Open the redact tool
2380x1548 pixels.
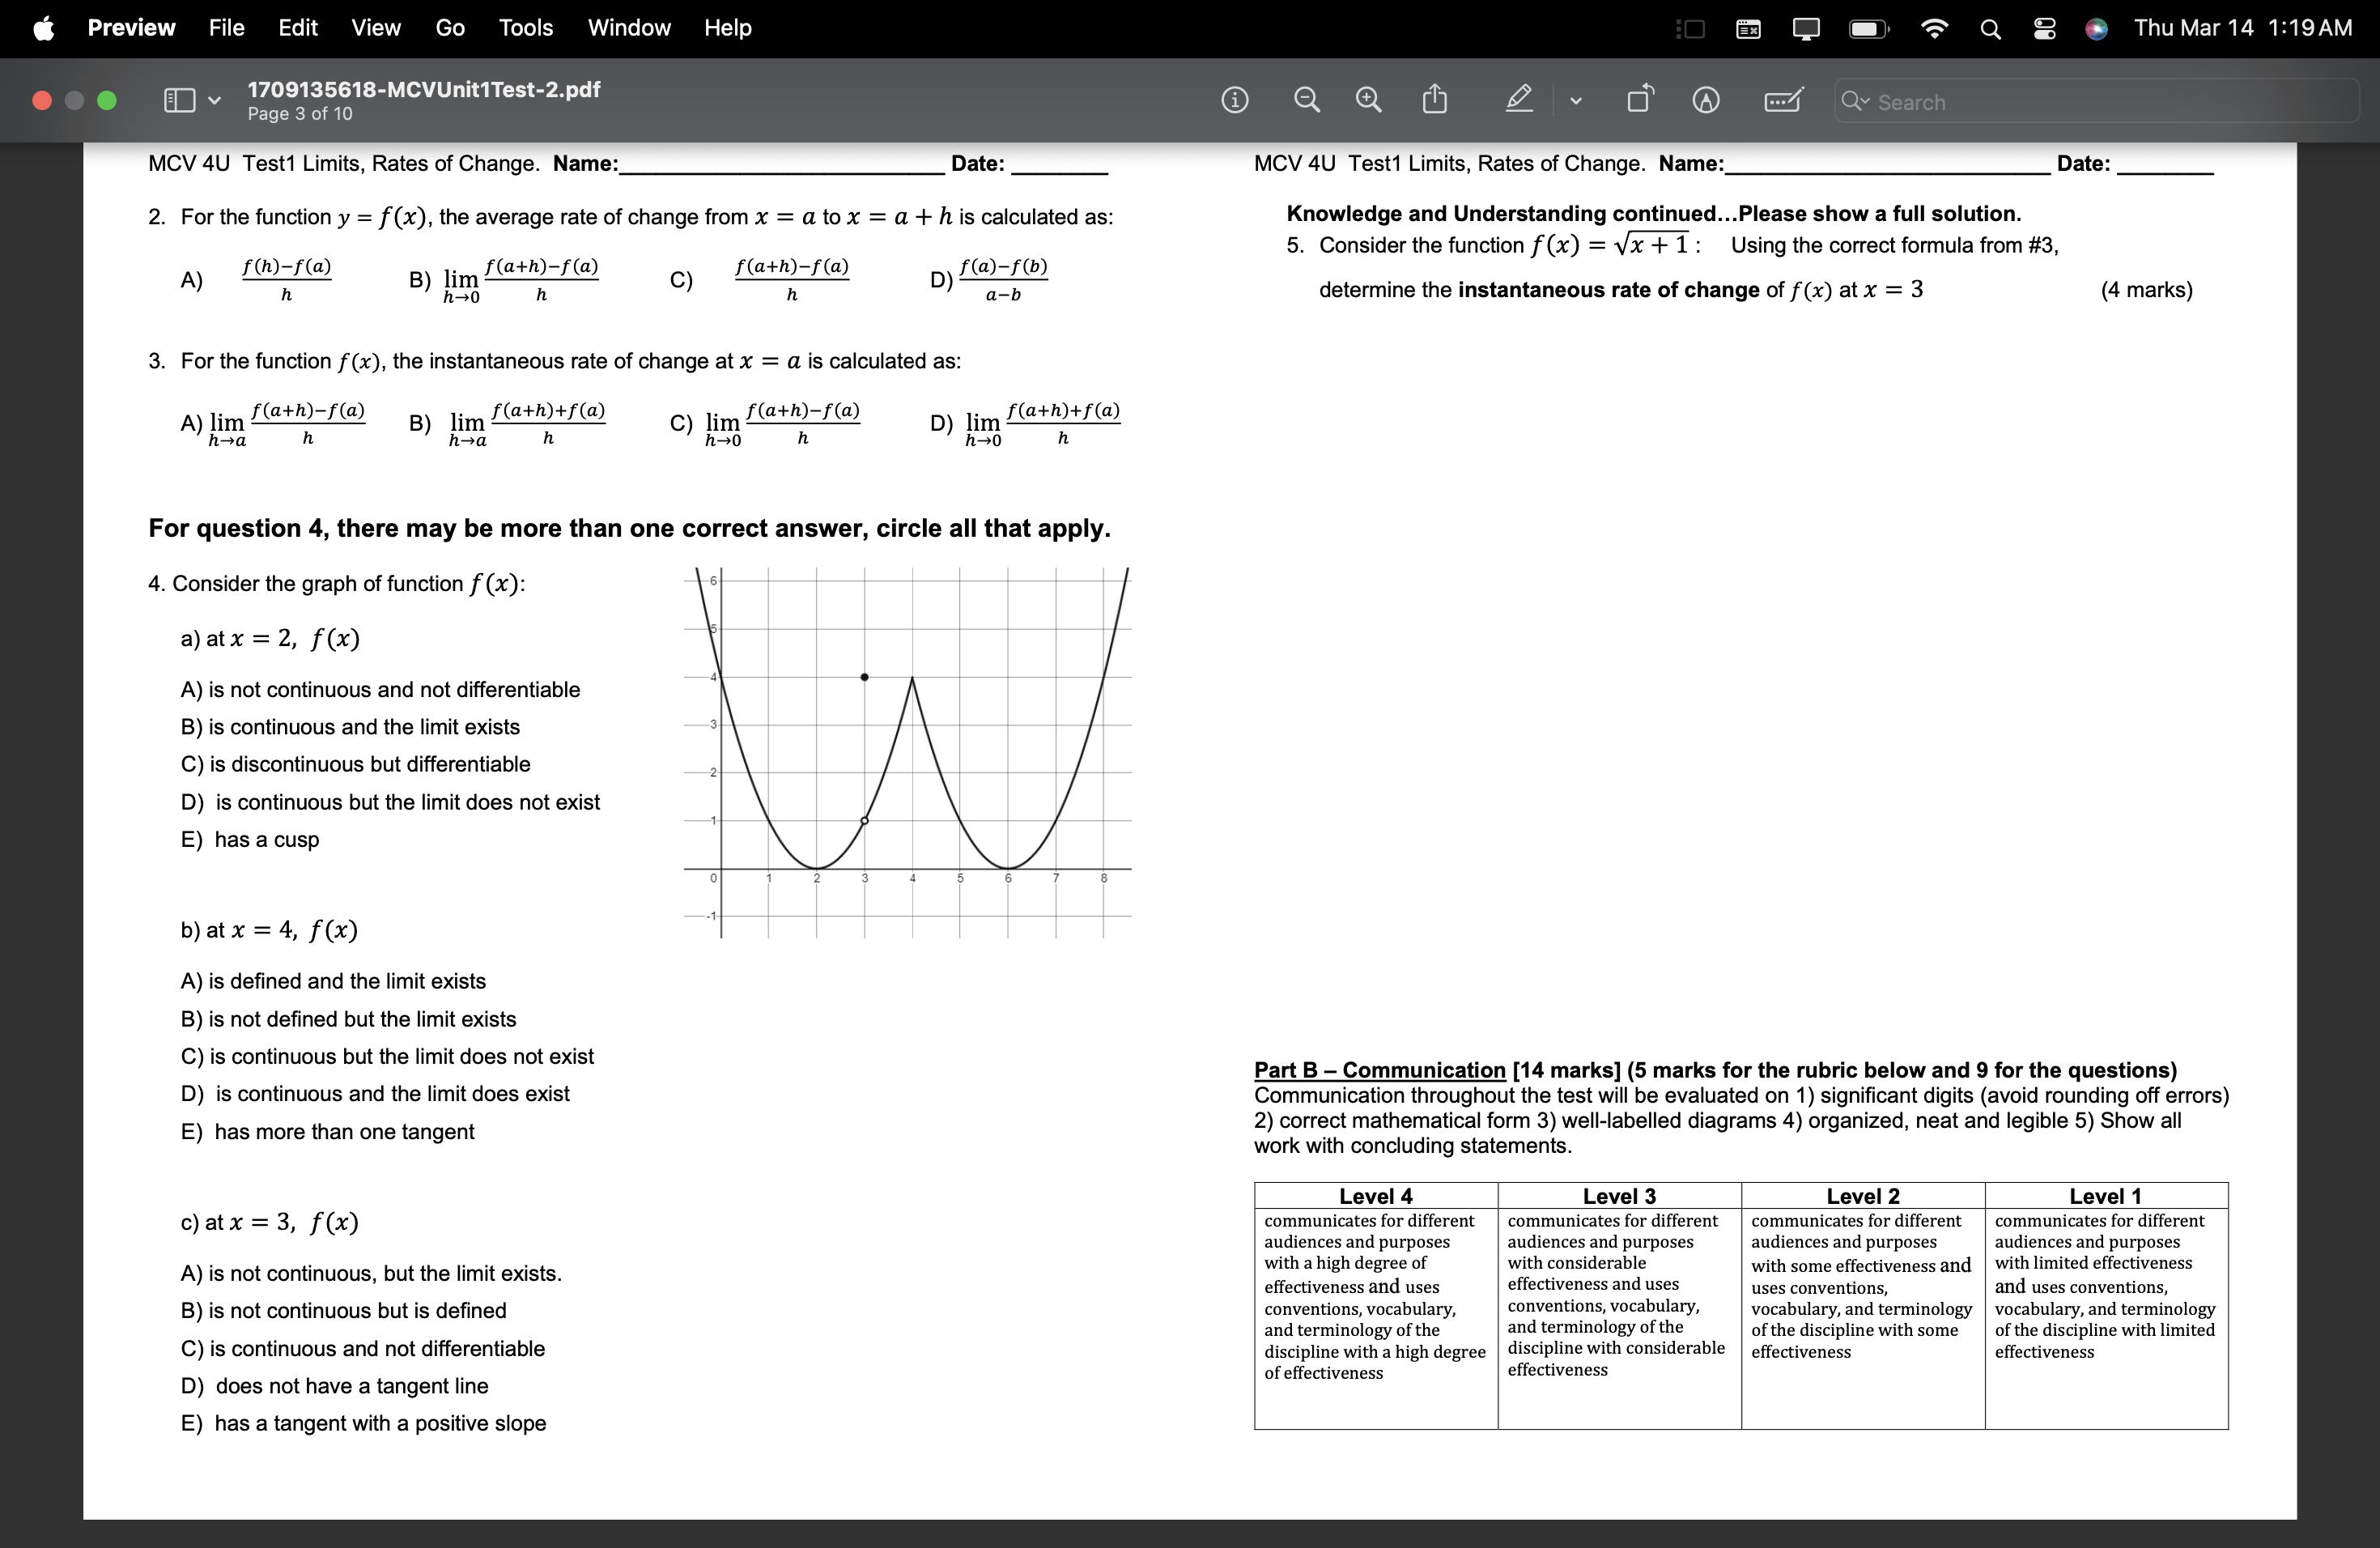click(x=1706, y=100)
